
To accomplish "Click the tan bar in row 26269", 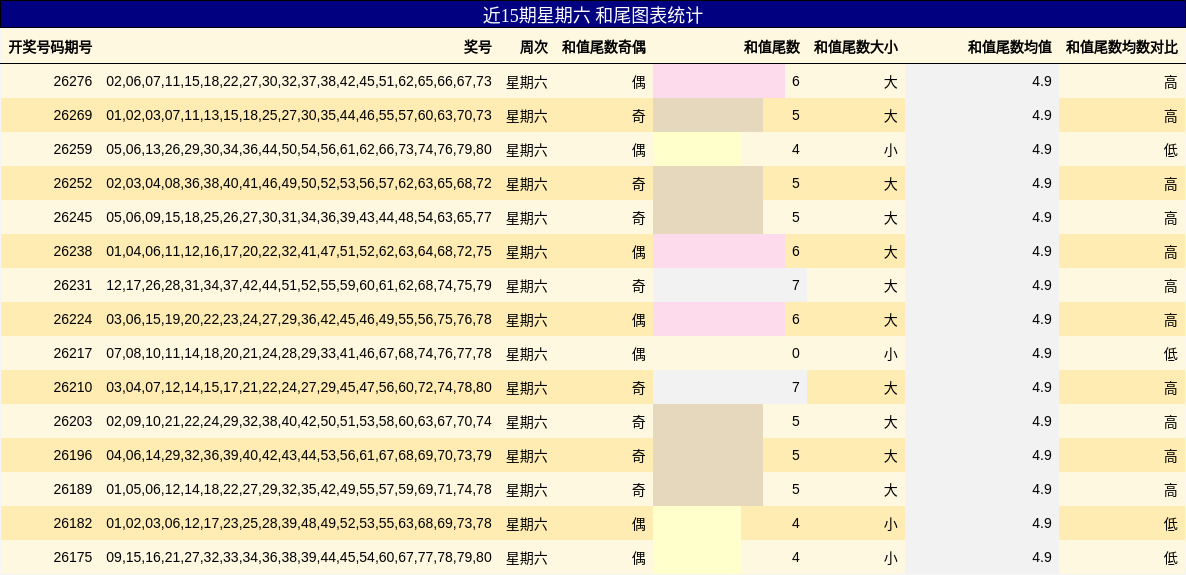I will pos(708,115).
